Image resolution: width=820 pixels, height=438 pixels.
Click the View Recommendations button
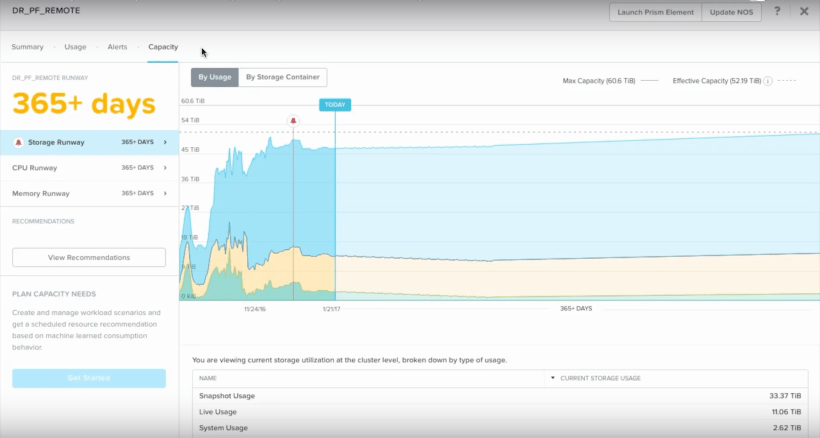pos(89,257)
